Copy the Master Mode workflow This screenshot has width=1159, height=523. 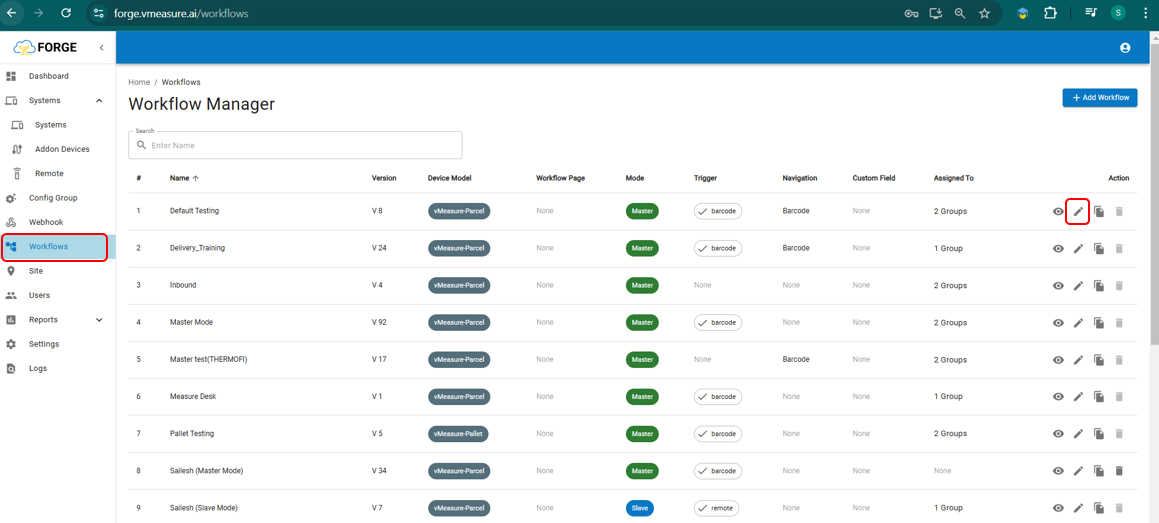click(x=1099, y=323)
